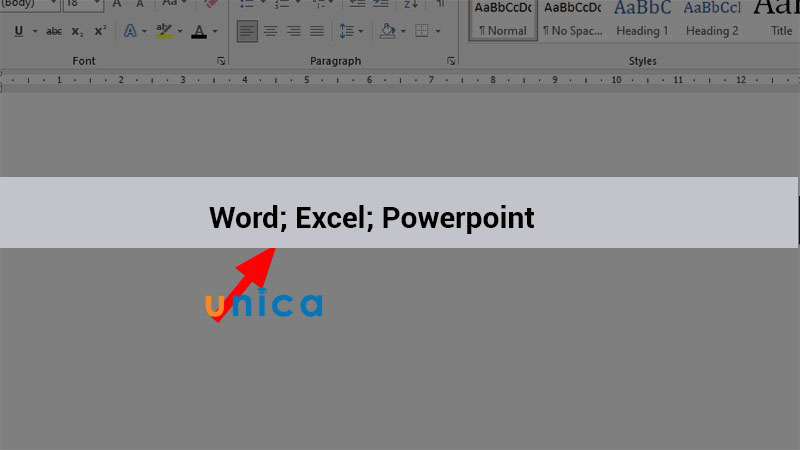Screen dimensions: 800x450
Task: Click Increase Font Size icon
Action: click(117, 4)
